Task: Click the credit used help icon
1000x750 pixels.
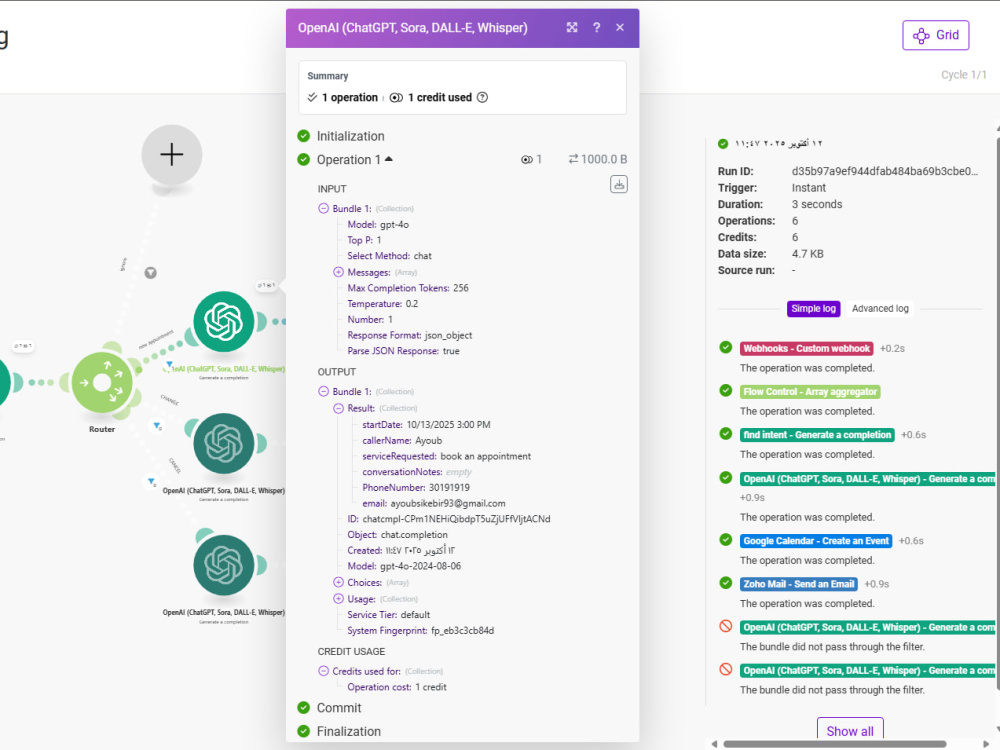Action: pos(483,98)
